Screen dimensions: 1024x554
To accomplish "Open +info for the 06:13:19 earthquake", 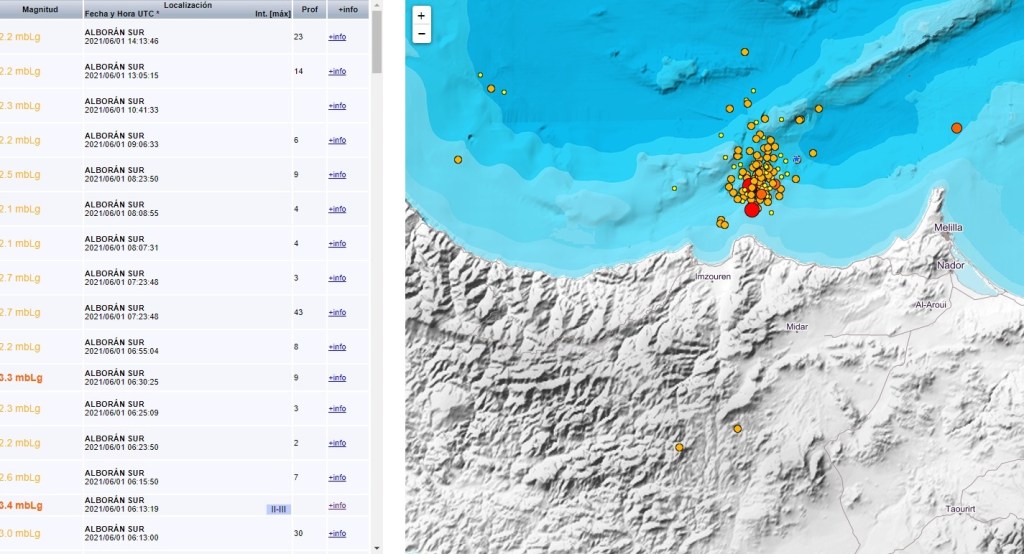I will [x=337, y=506].
